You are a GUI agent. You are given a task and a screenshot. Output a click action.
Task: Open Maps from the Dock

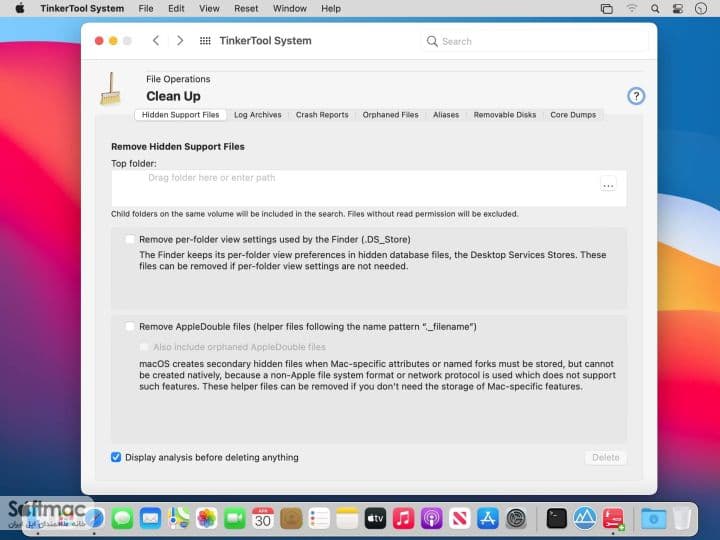179,519
